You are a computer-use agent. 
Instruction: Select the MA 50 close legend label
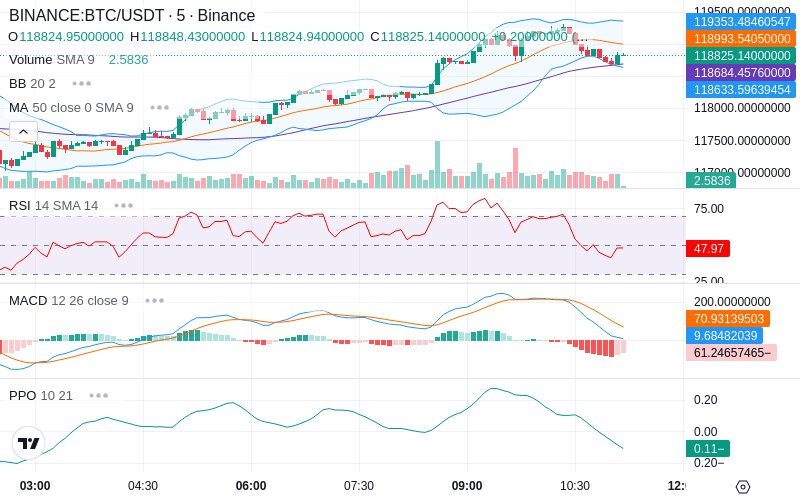pyautogui.click(x=71, y=108)
